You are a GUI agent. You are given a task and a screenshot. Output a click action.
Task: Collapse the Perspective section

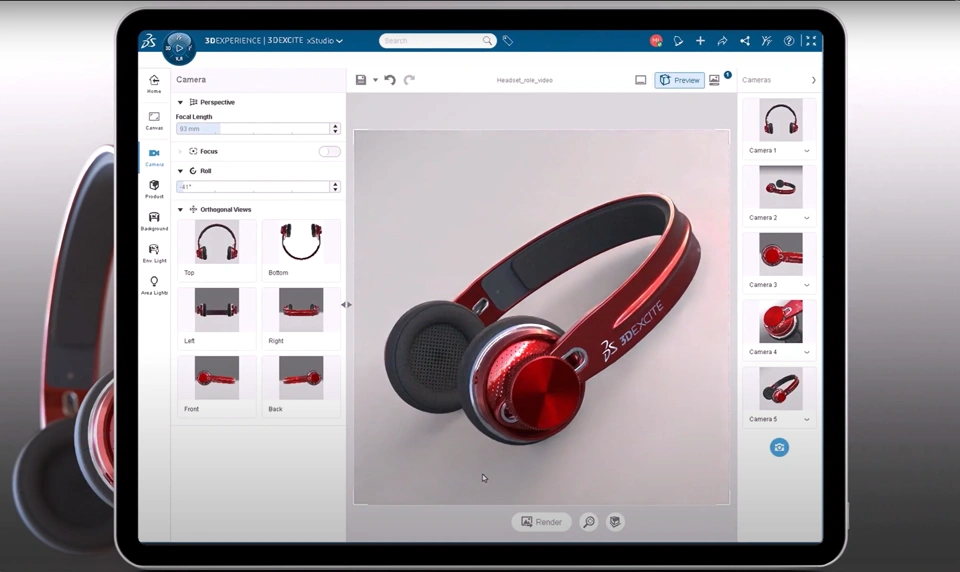click(180, 102)
